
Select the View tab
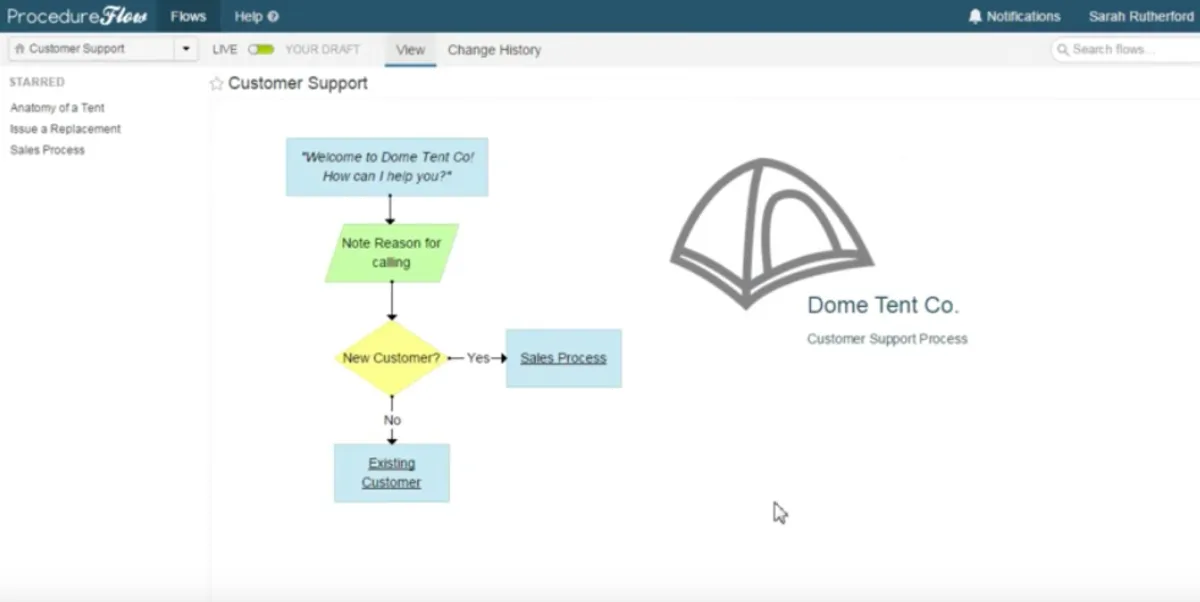tap(410, 50)
